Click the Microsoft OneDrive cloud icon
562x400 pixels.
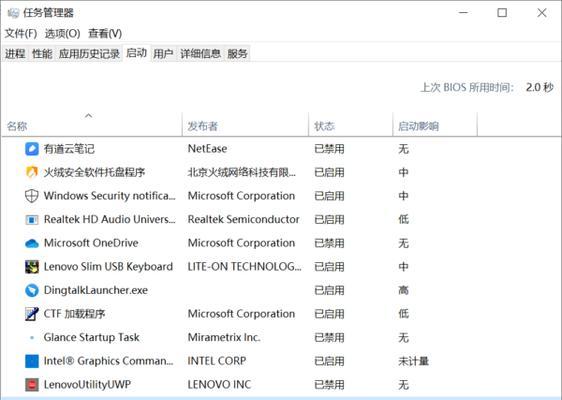(x=32, y=243)
